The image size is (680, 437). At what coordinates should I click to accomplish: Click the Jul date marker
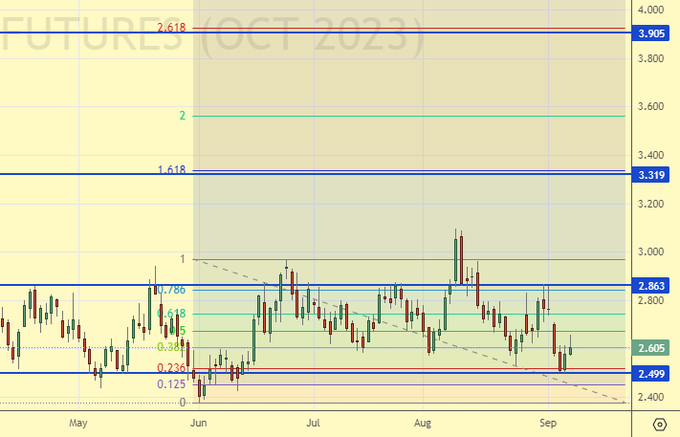pyautogui.click(x=314, y=423)
